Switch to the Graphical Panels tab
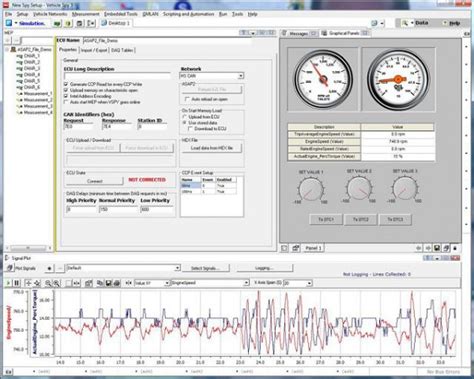Screen dimensions: 474x379 (x=344, y=33)
